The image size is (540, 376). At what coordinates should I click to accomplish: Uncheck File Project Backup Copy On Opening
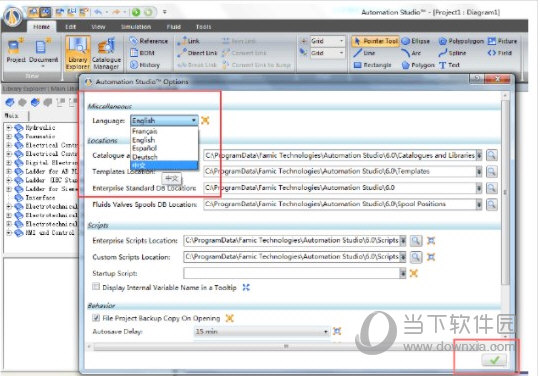[96, 318]
